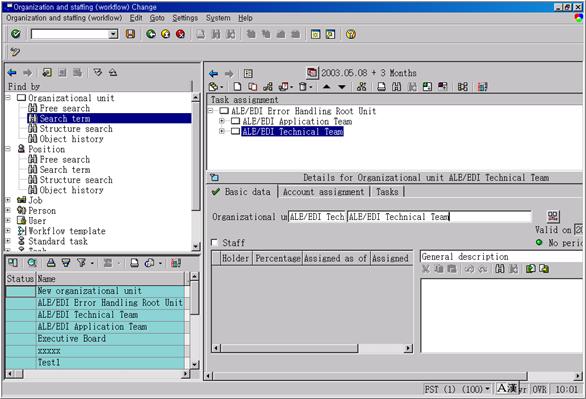Expand ALE/EDI Application Team node

point(222,121)
